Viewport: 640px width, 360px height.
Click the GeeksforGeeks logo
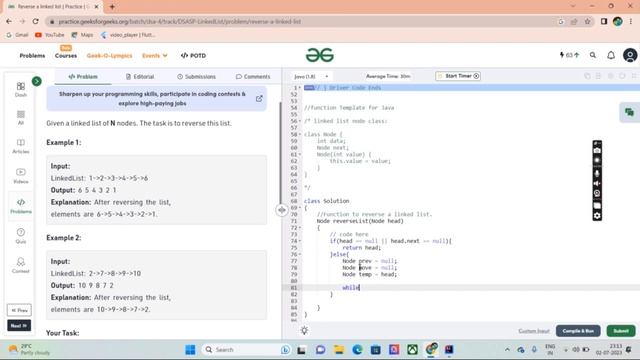tap(320, 55)
